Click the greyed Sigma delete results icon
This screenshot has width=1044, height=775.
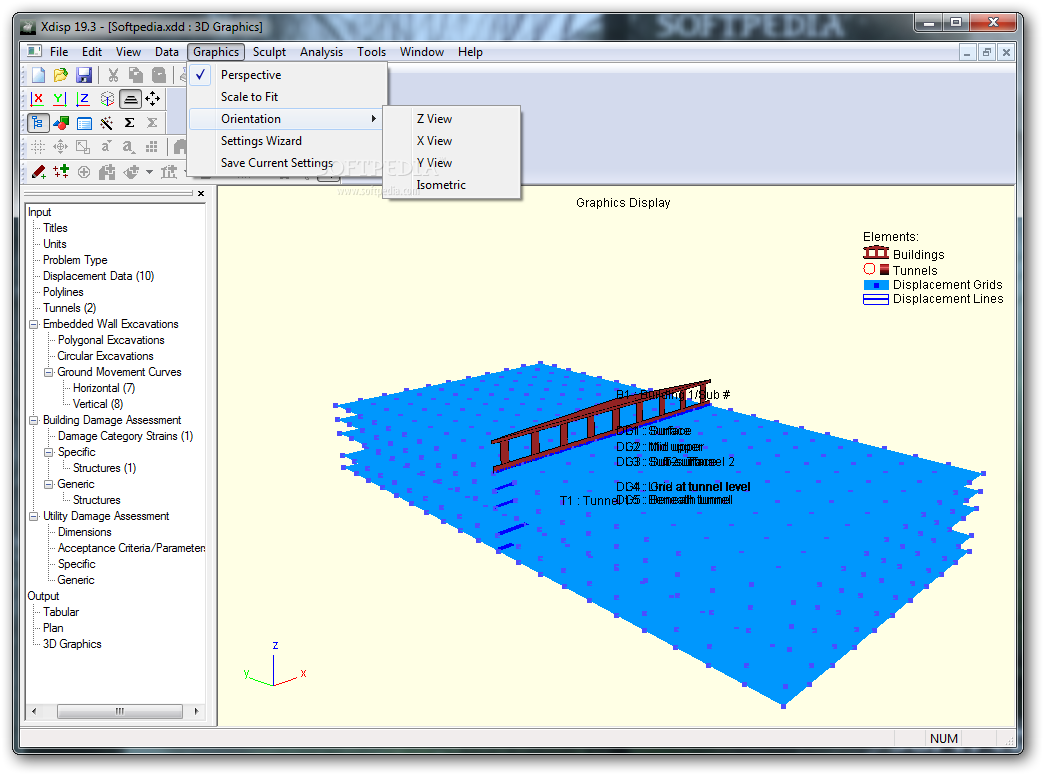click(152, 123)
